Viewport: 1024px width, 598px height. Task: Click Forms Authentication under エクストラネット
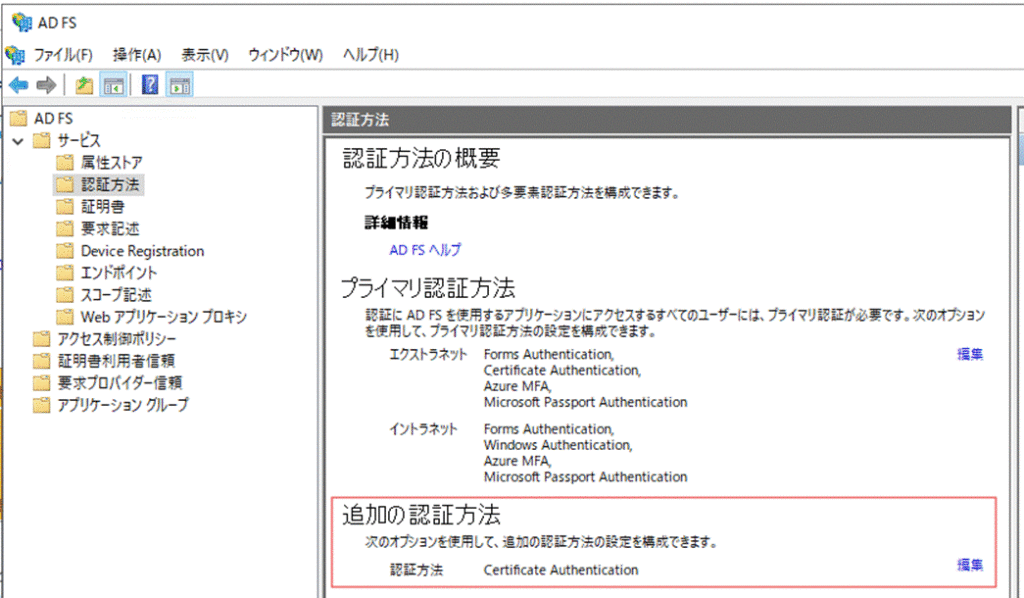click(549, 354)
